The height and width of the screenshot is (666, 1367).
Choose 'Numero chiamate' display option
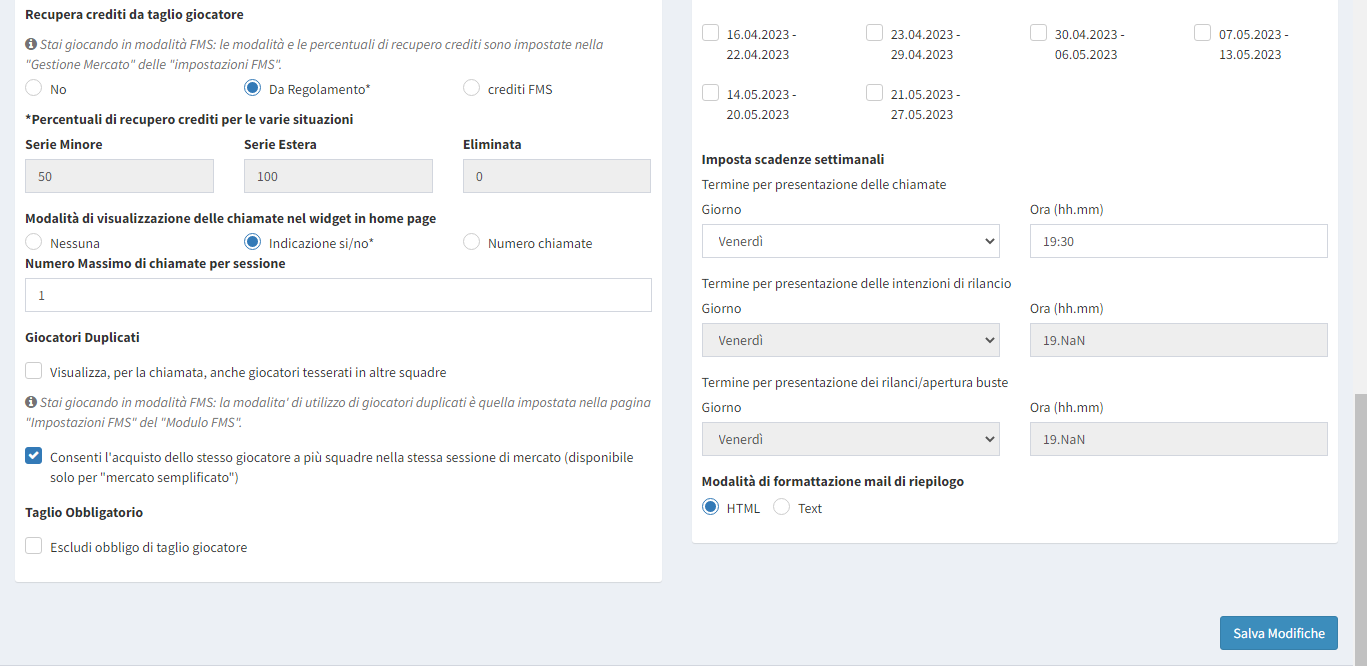472,242
